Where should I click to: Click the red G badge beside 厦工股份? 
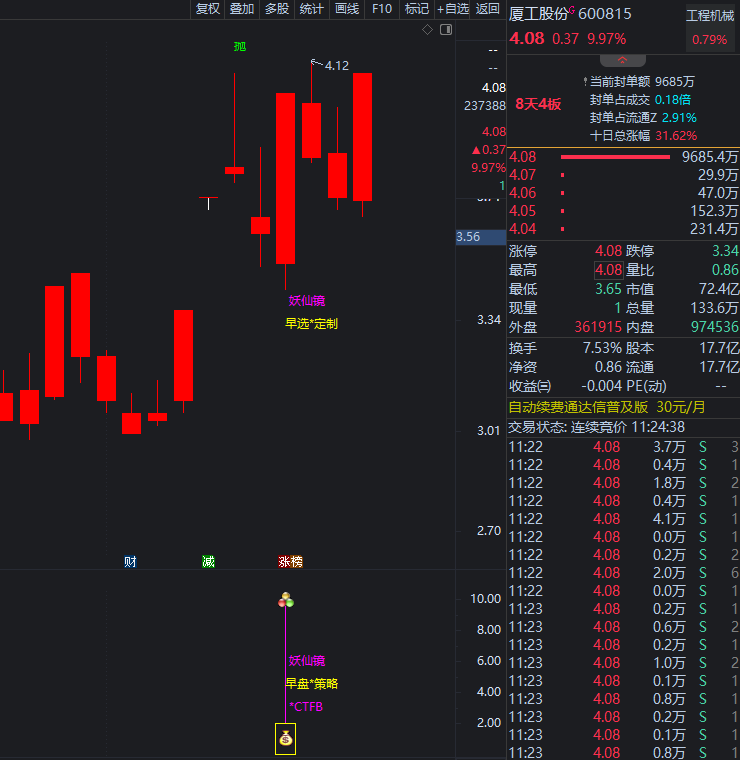(x=573, y=9)
